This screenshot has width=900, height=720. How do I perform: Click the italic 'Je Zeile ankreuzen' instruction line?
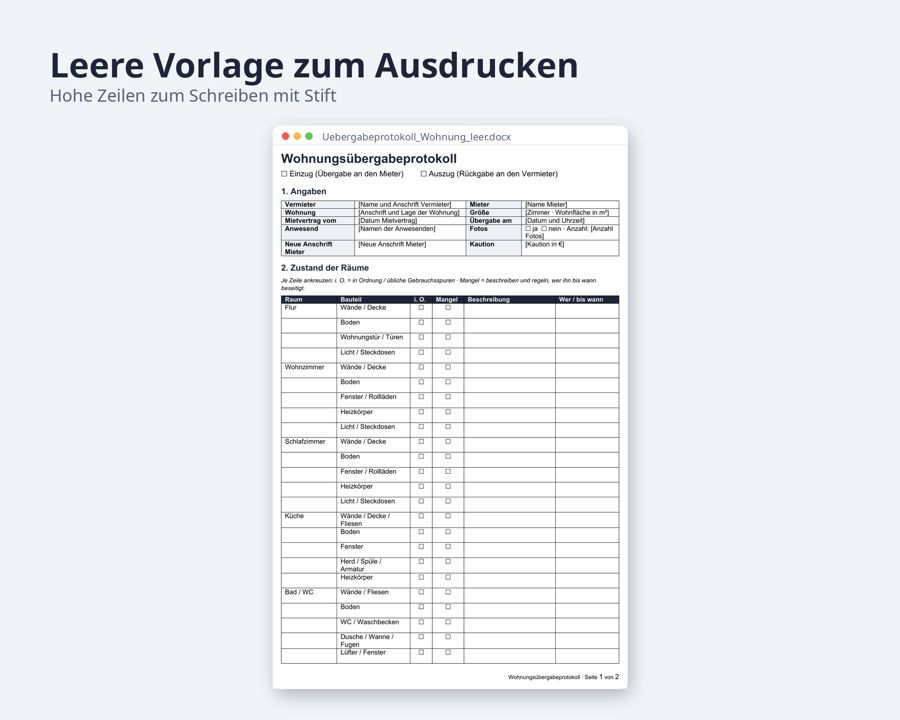(439, 284)
